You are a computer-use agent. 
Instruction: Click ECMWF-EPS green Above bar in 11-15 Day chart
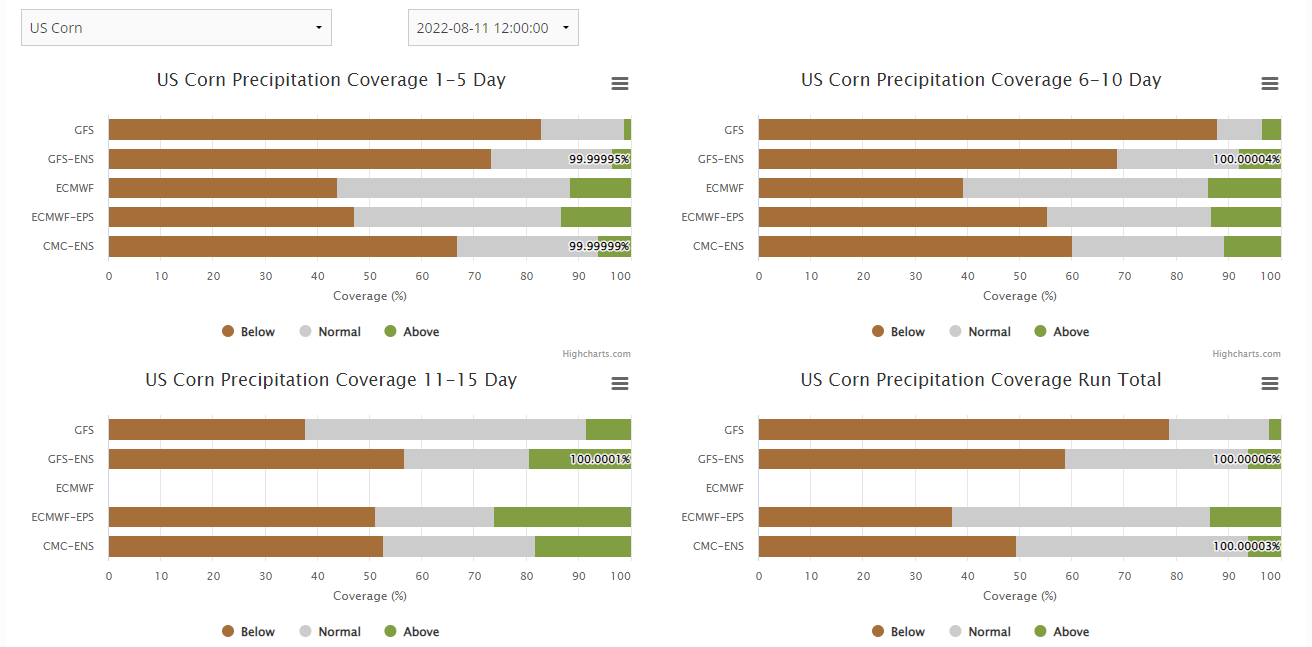(x=562, y=517)
